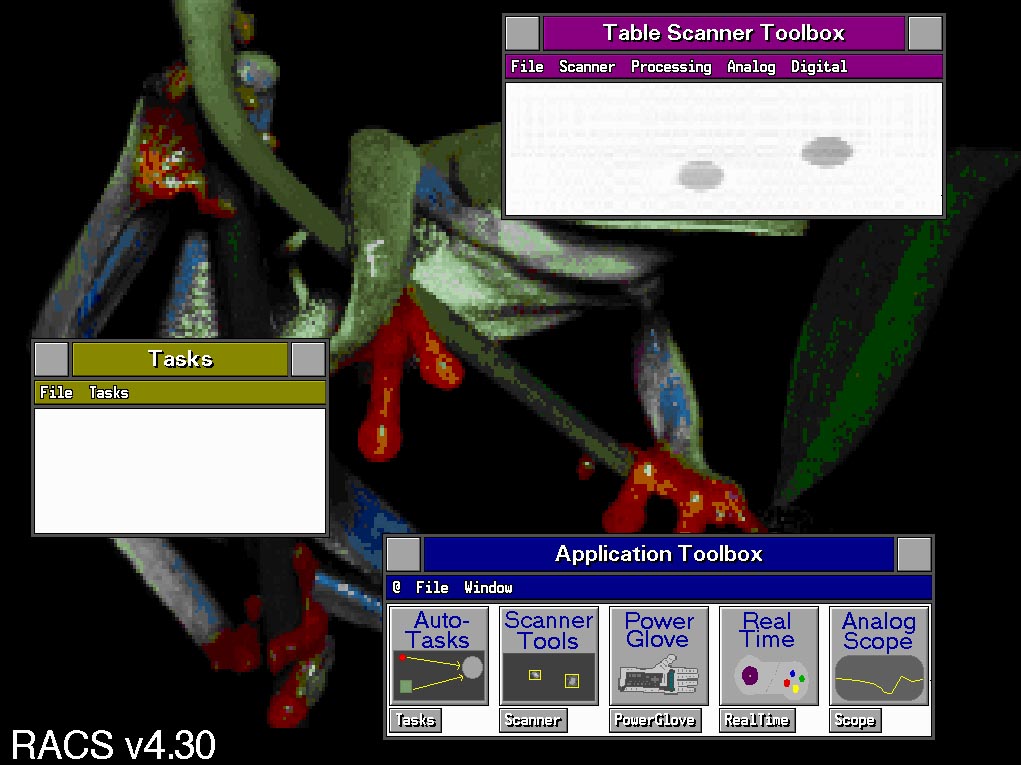Select the Power Glove icon
The height and width of the screenshot is (765, 1021).
(x=658, y=655)
